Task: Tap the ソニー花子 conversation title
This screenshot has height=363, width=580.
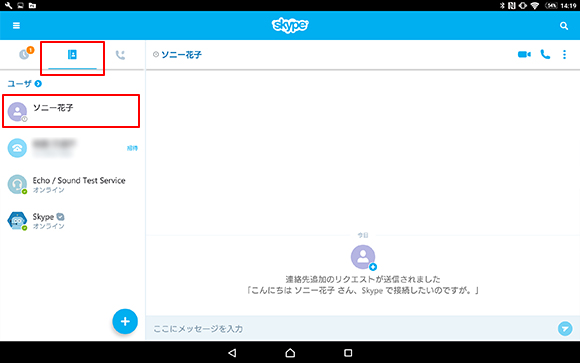Action: point(181,55)
